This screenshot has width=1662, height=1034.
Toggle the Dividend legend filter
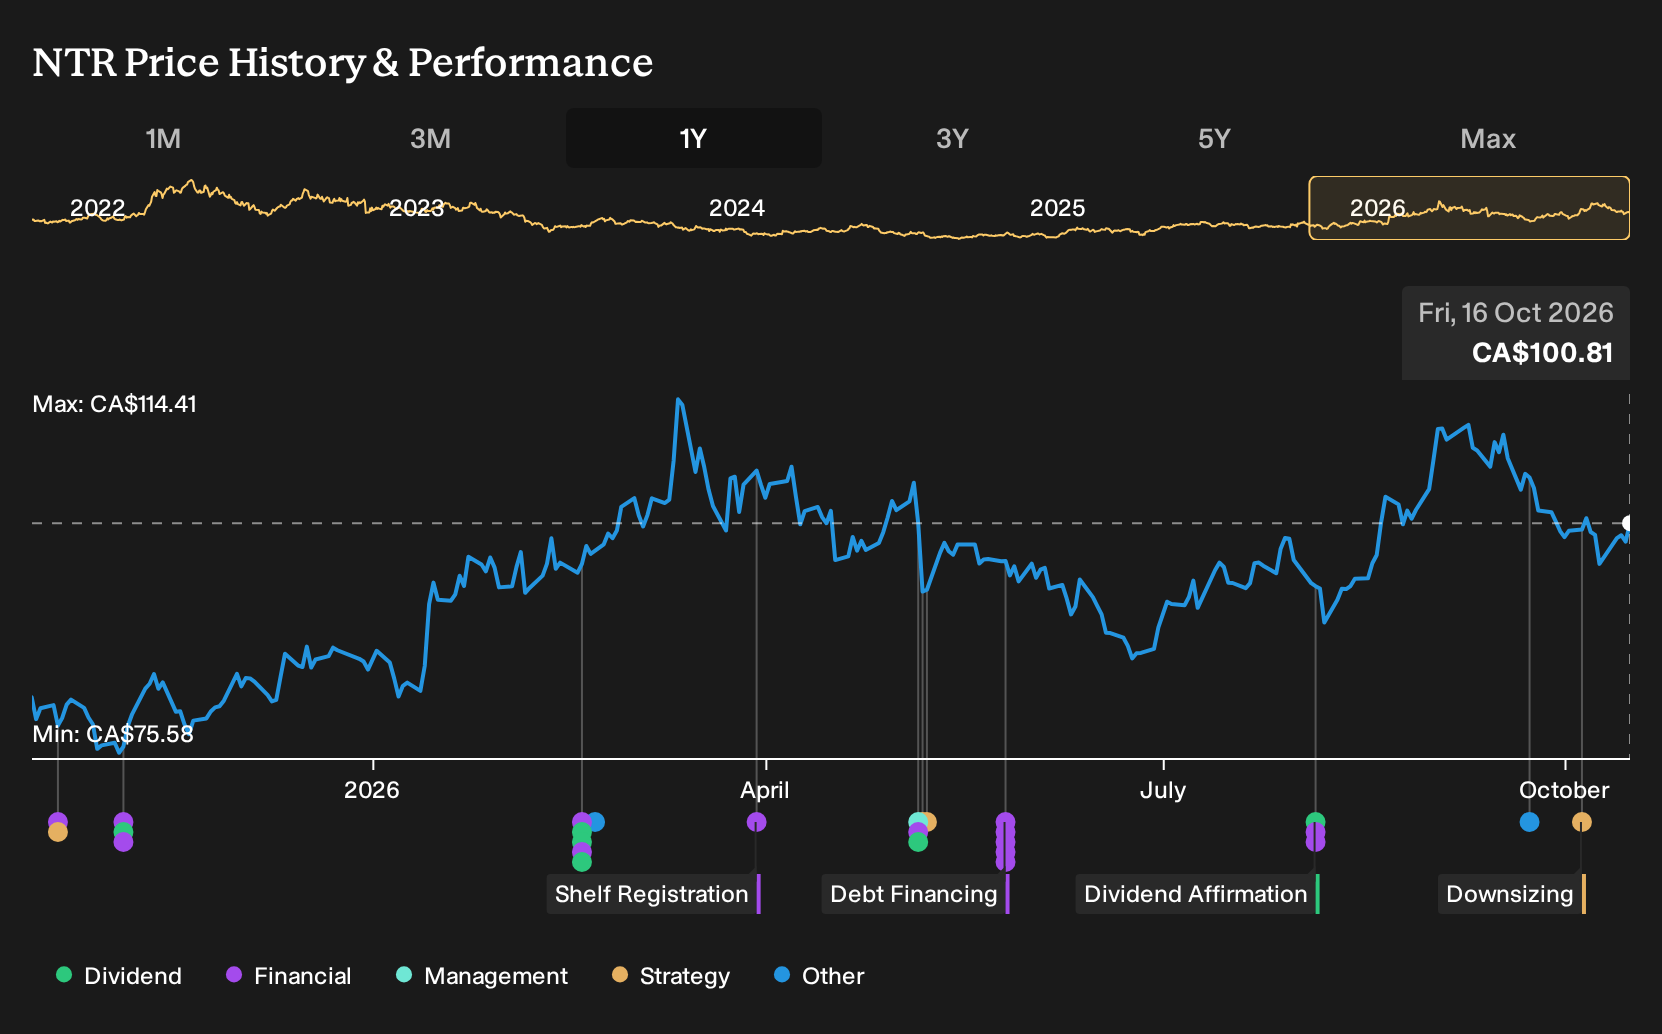coord(119,976)
